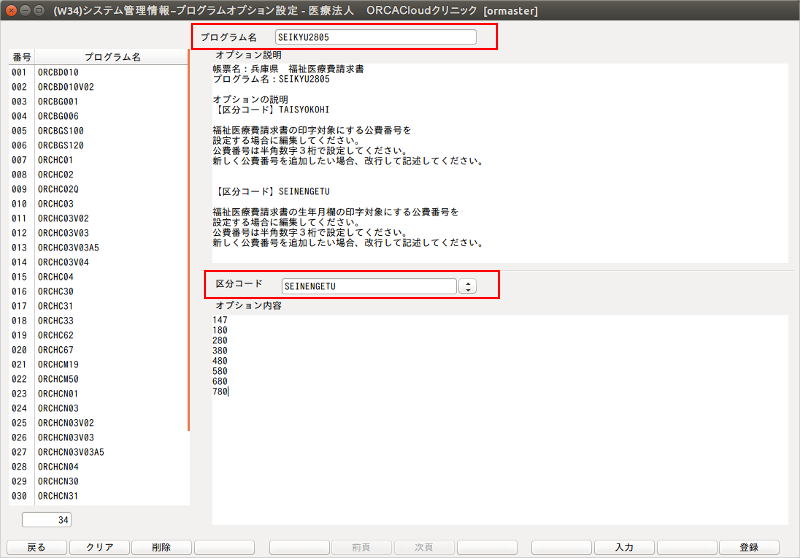Click the 戻る button
800x558 pixels.
pos(36,547)
